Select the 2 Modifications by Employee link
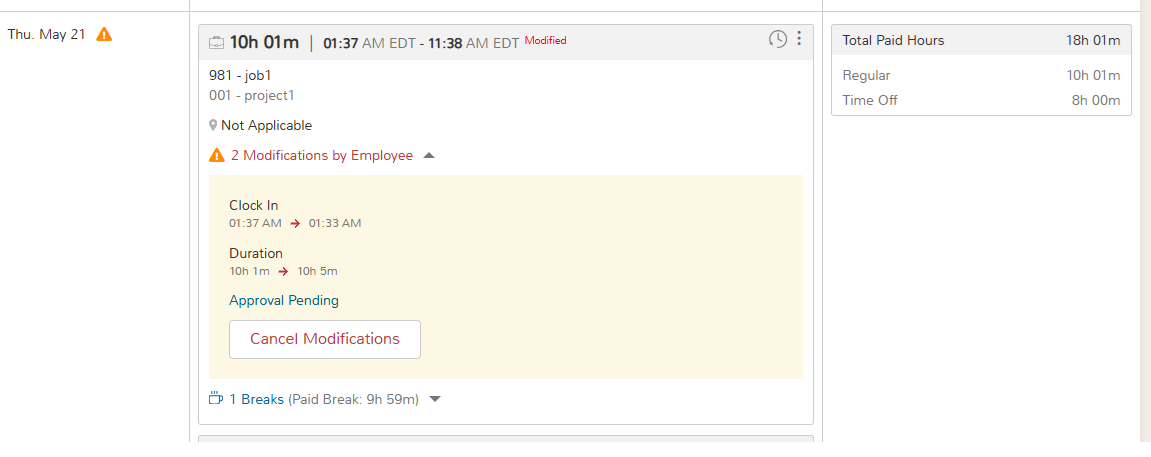 coord(322,156)
